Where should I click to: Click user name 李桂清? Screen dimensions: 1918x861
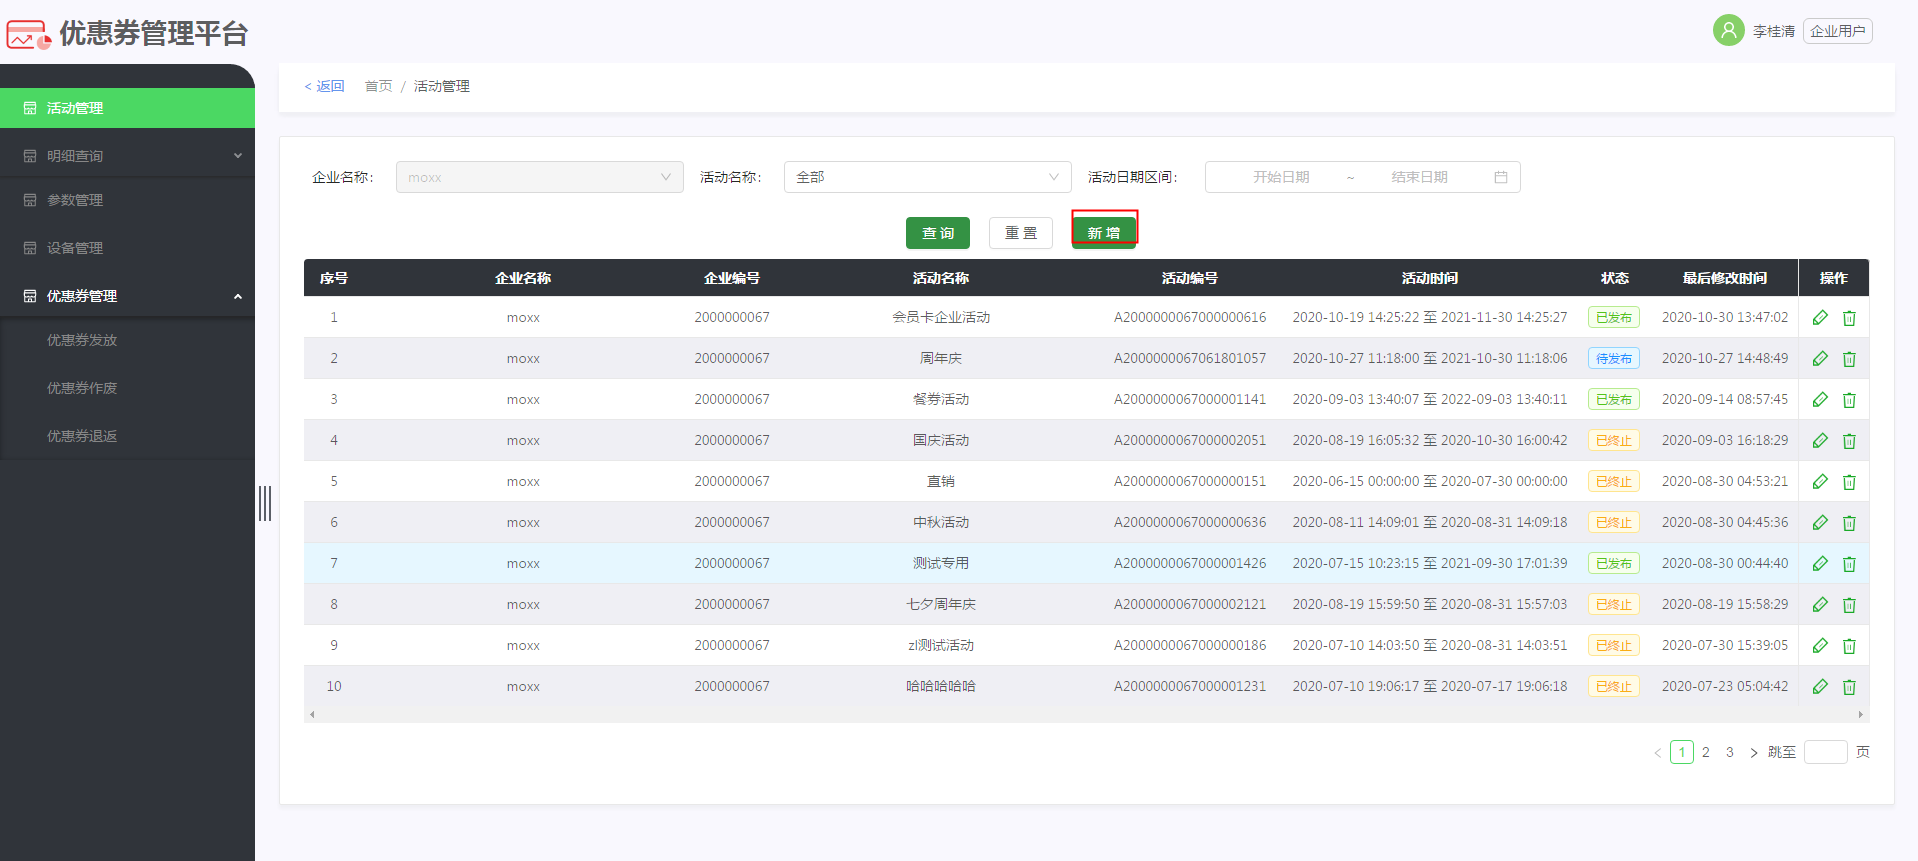tap(1773, 31)
